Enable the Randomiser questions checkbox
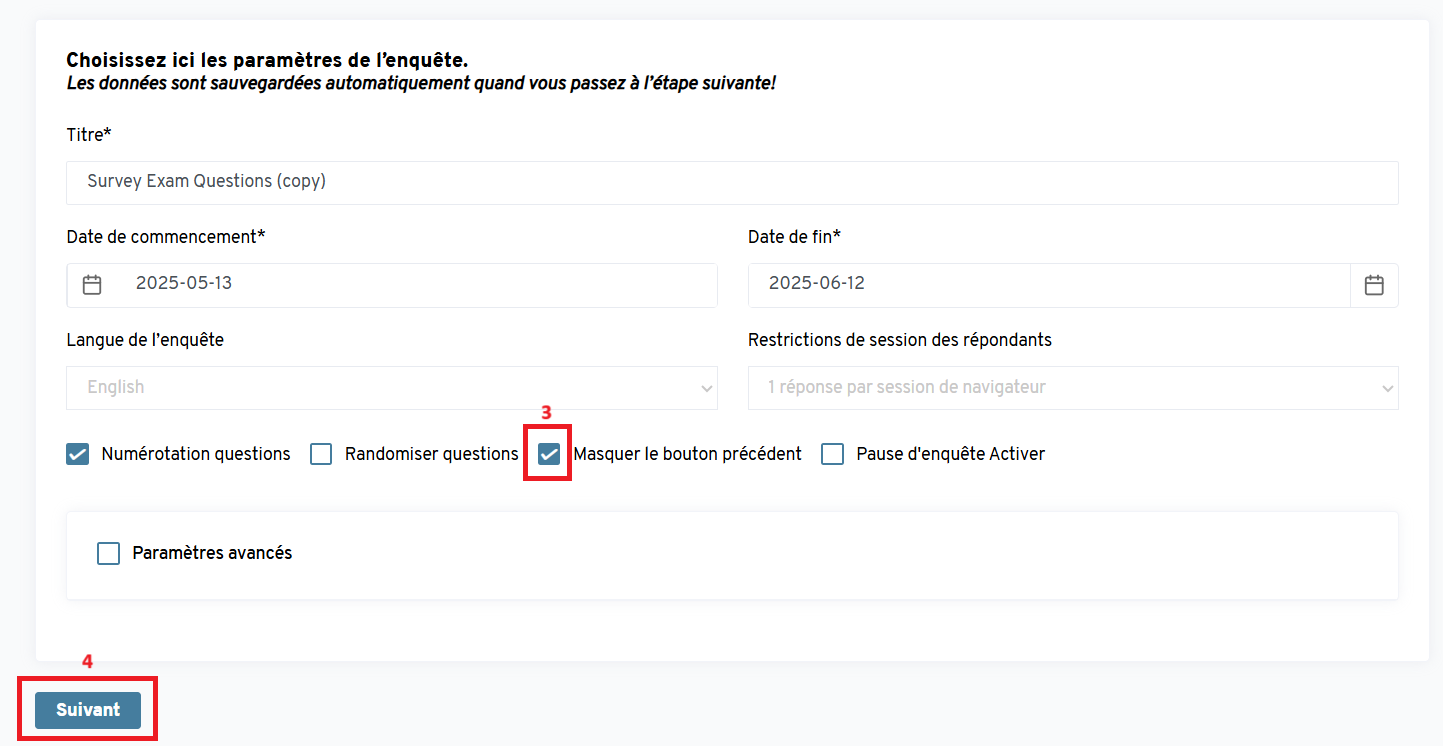Screen dimensions: 1443x746 321,454
